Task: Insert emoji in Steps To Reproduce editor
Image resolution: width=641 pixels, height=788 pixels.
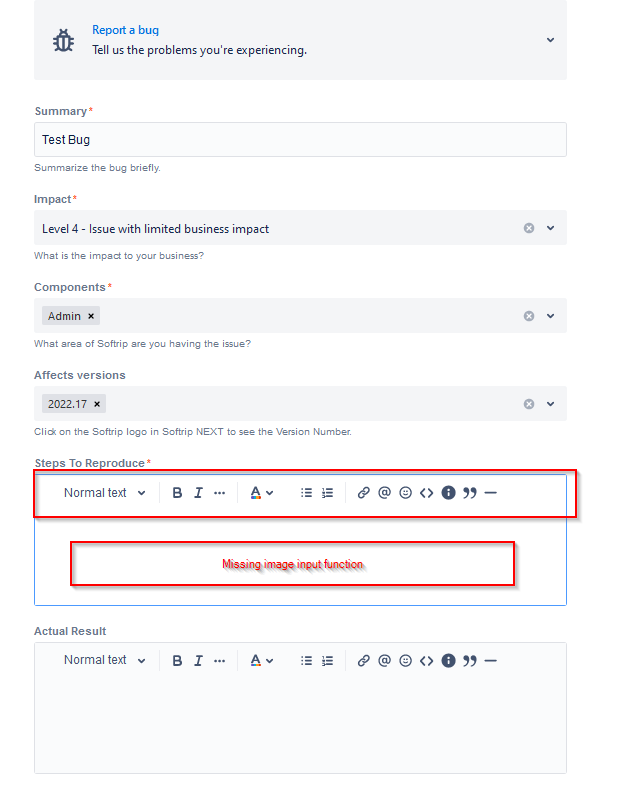Action: pyautogui.click(x=406, y=493)
